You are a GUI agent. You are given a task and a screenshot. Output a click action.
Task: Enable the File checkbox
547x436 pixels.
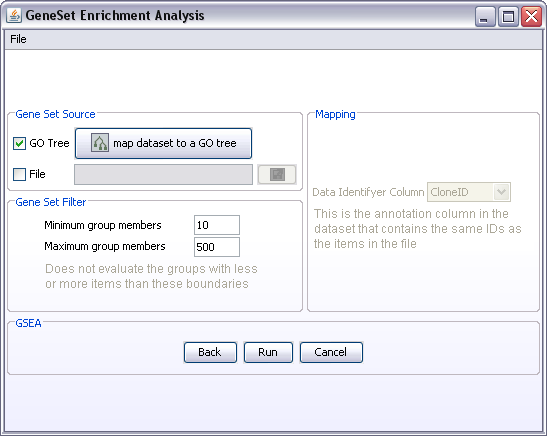click(20, 174)
